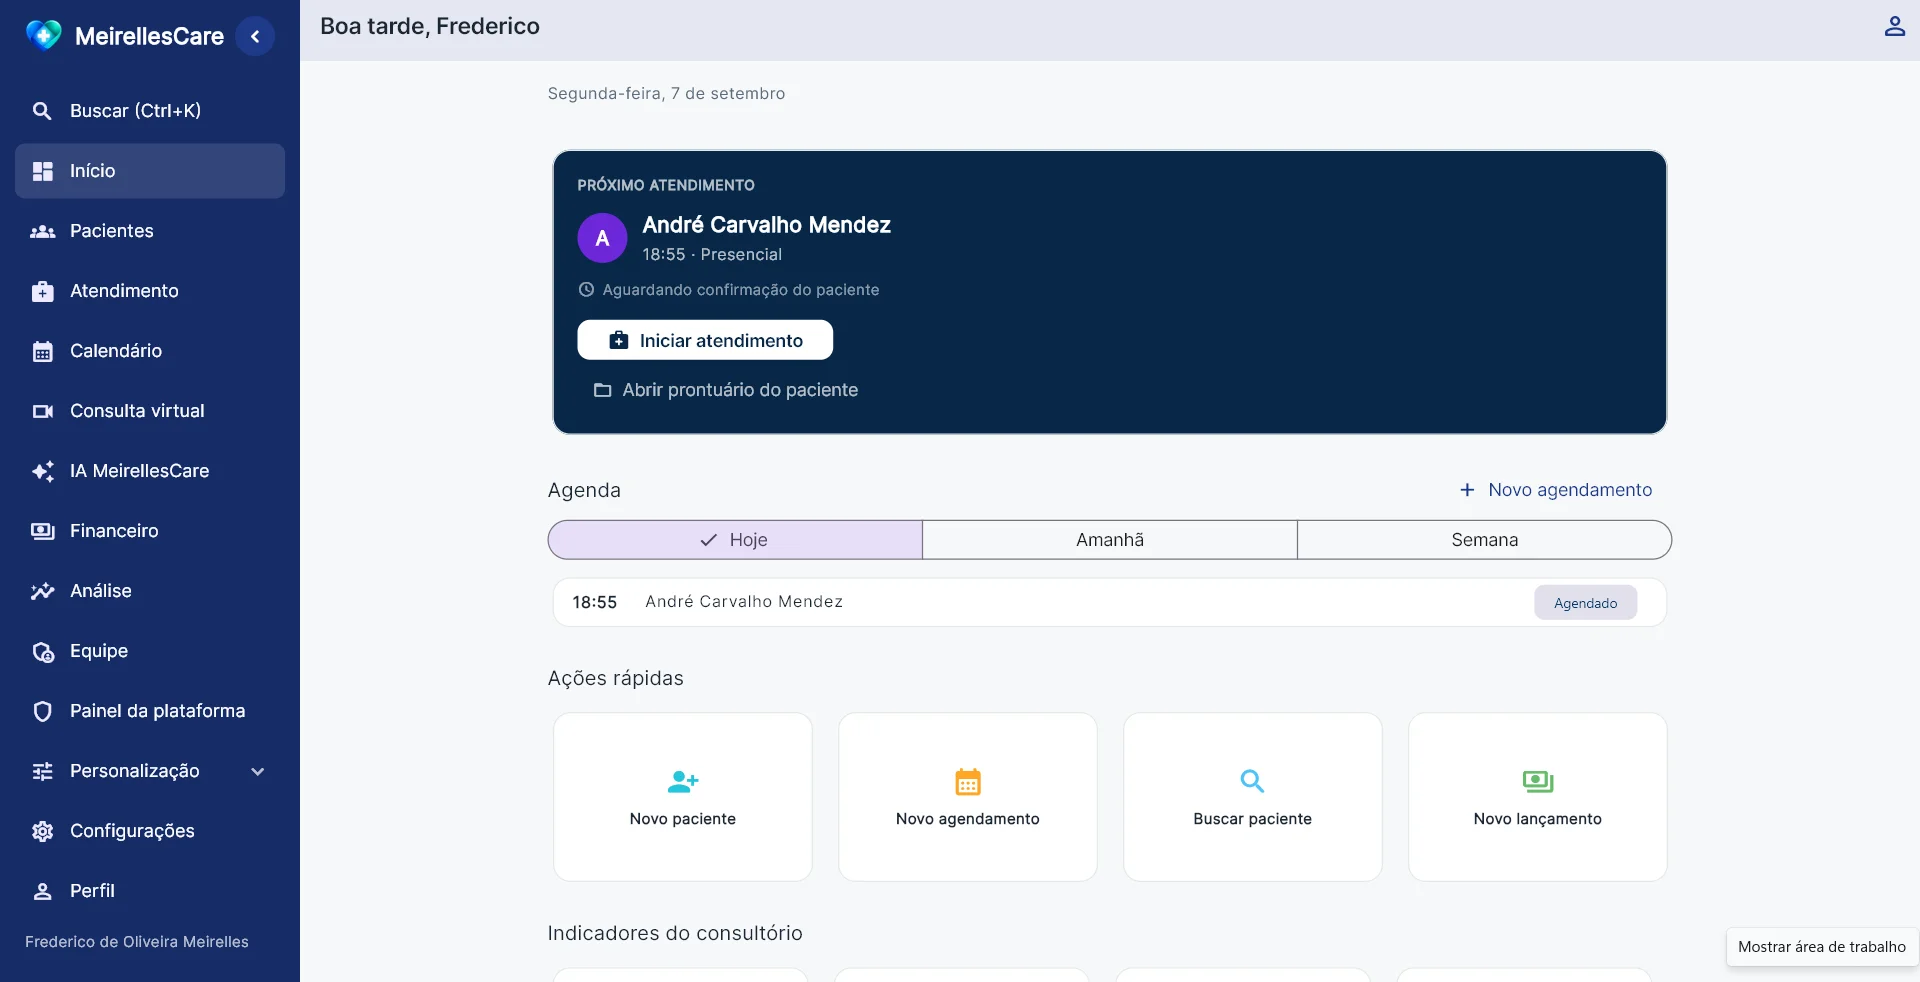Open the Consulta virtual menu item
This screenshot has height=982, width=1920.
click(150, 411)
